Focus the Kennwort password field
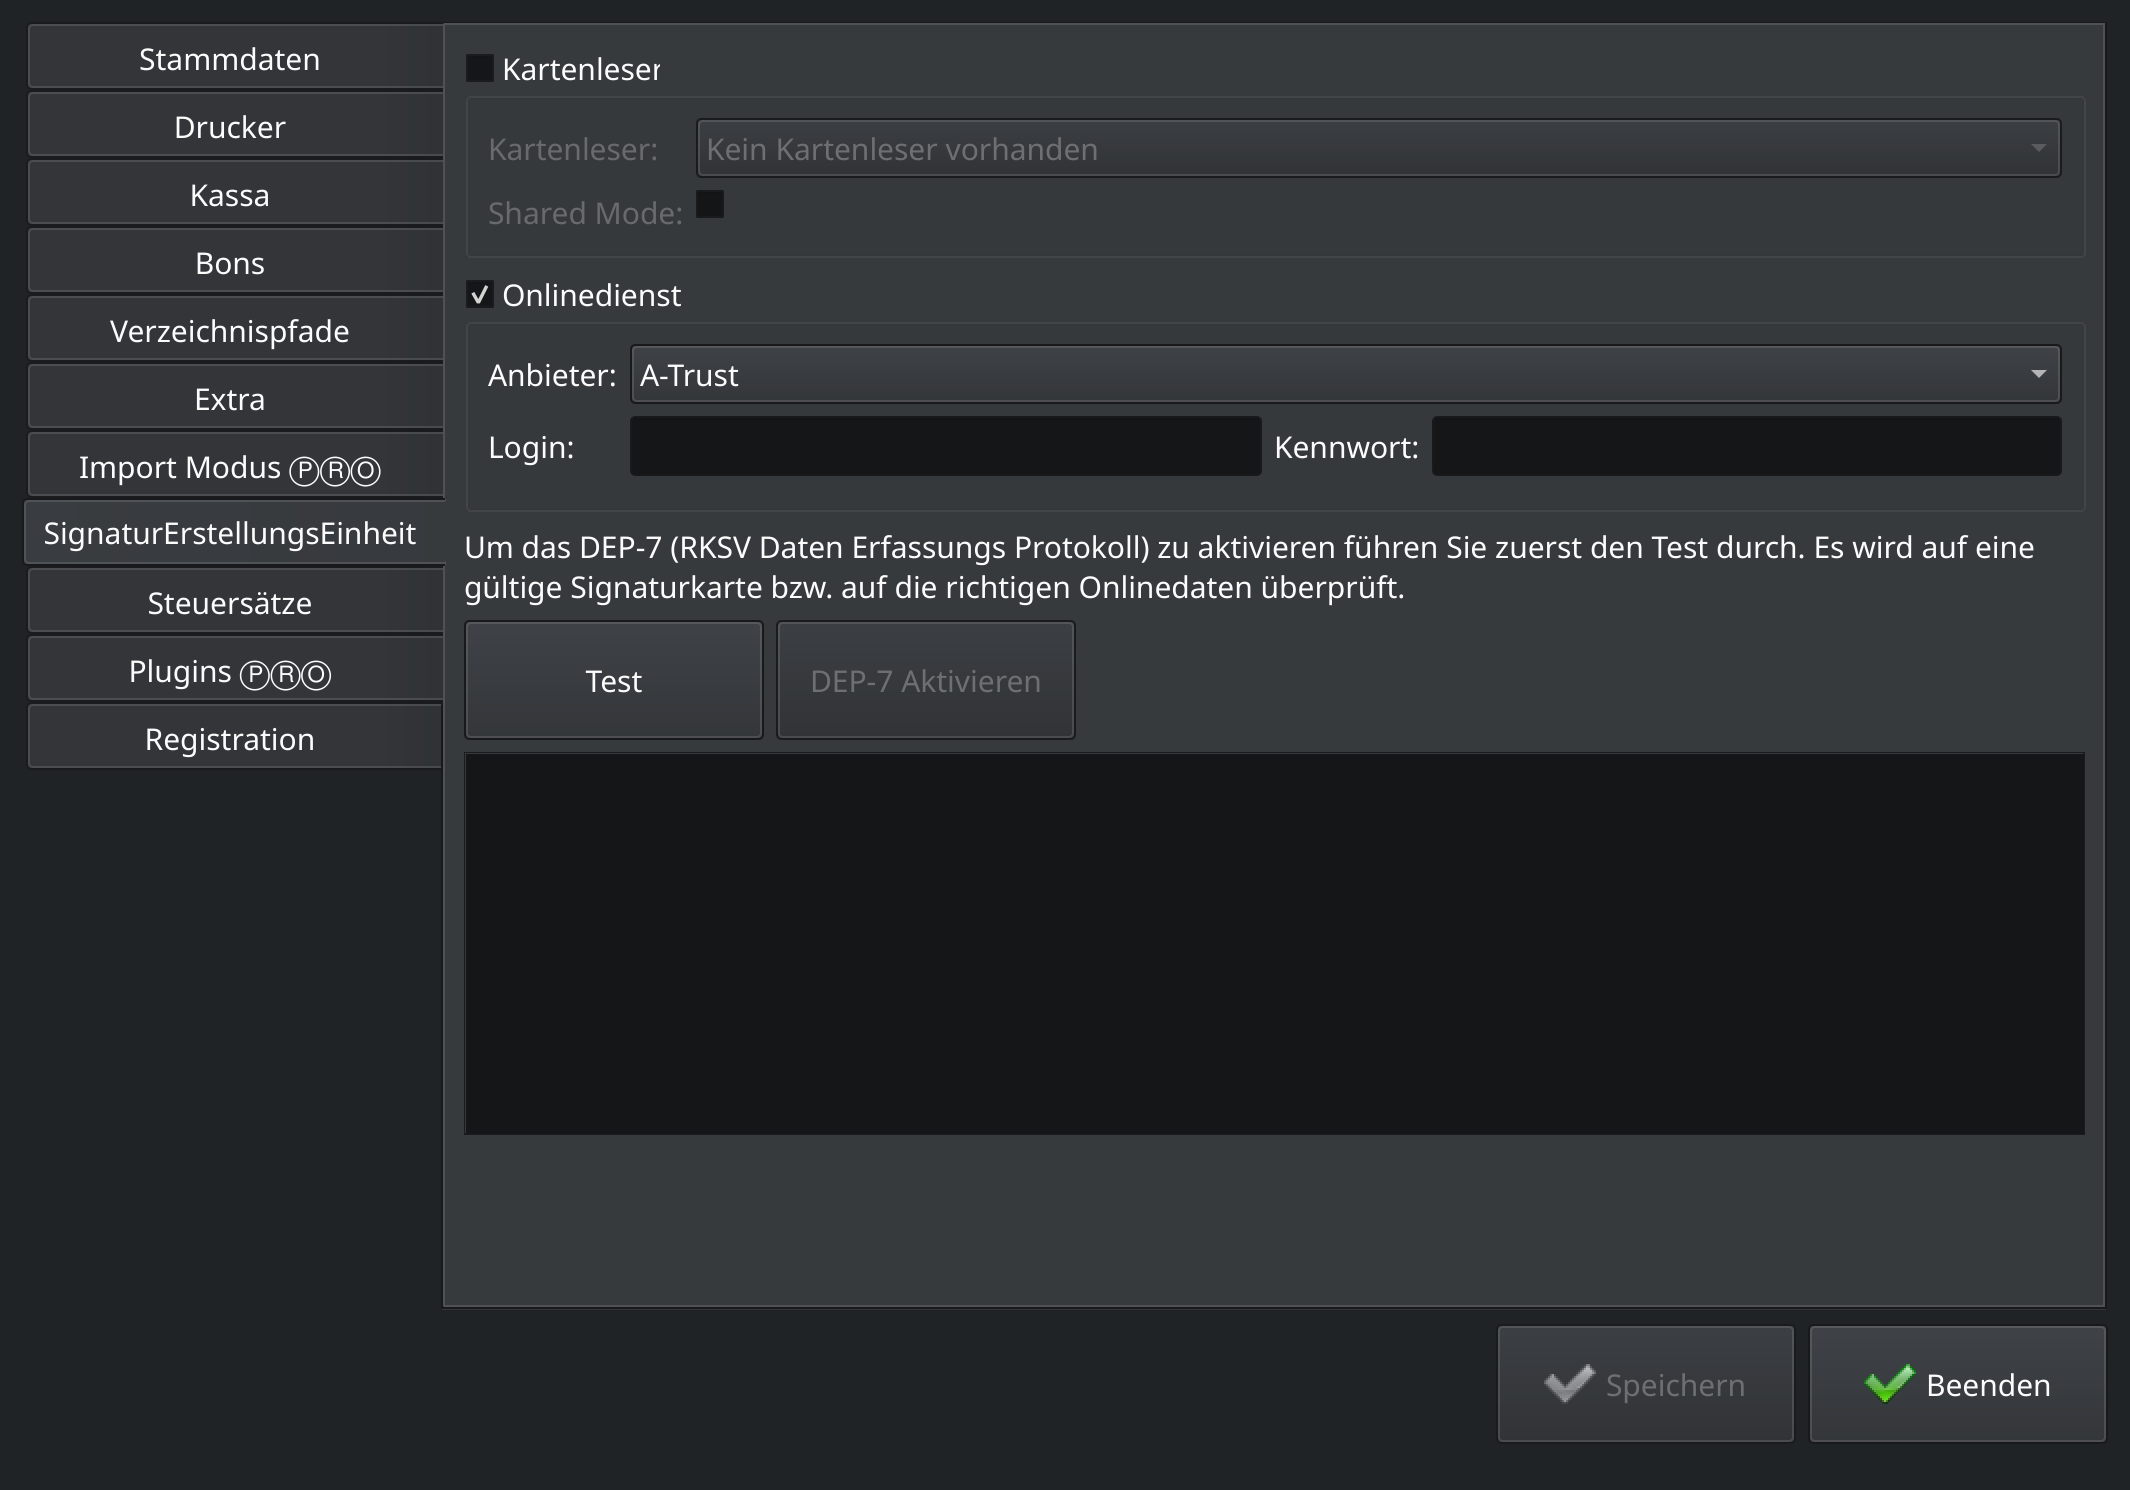2130x1490 pixels. (x=1746, y=446)
